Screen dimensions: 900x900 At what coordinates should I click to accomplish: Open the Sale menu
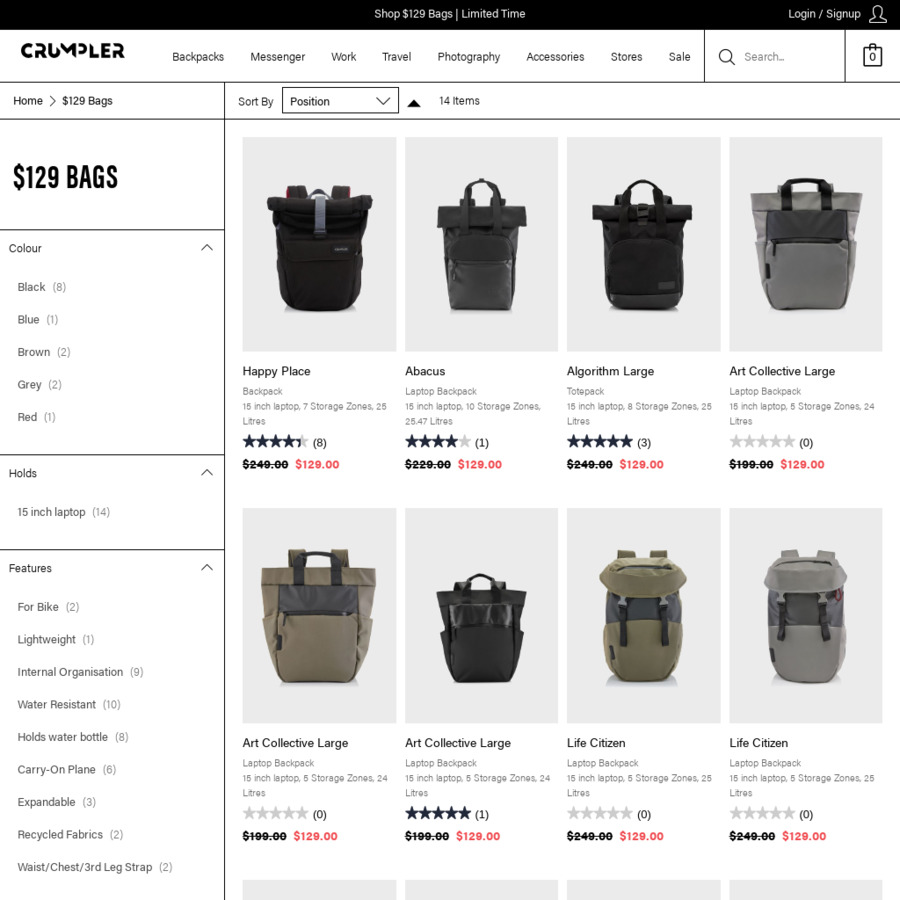point(680,57)
